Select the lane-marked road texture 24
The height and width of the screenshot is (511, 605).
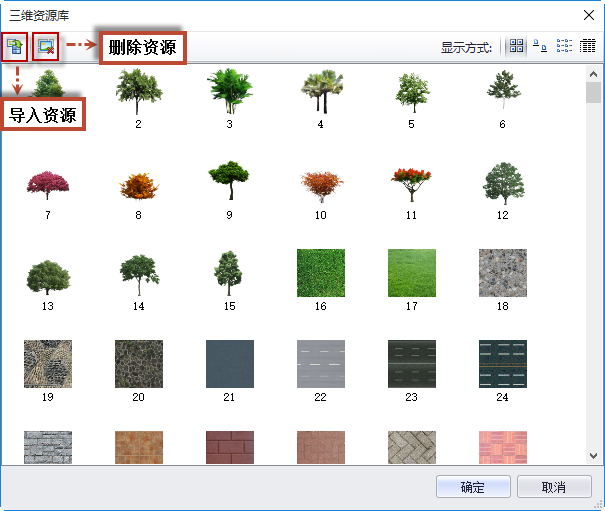(502, 364)
